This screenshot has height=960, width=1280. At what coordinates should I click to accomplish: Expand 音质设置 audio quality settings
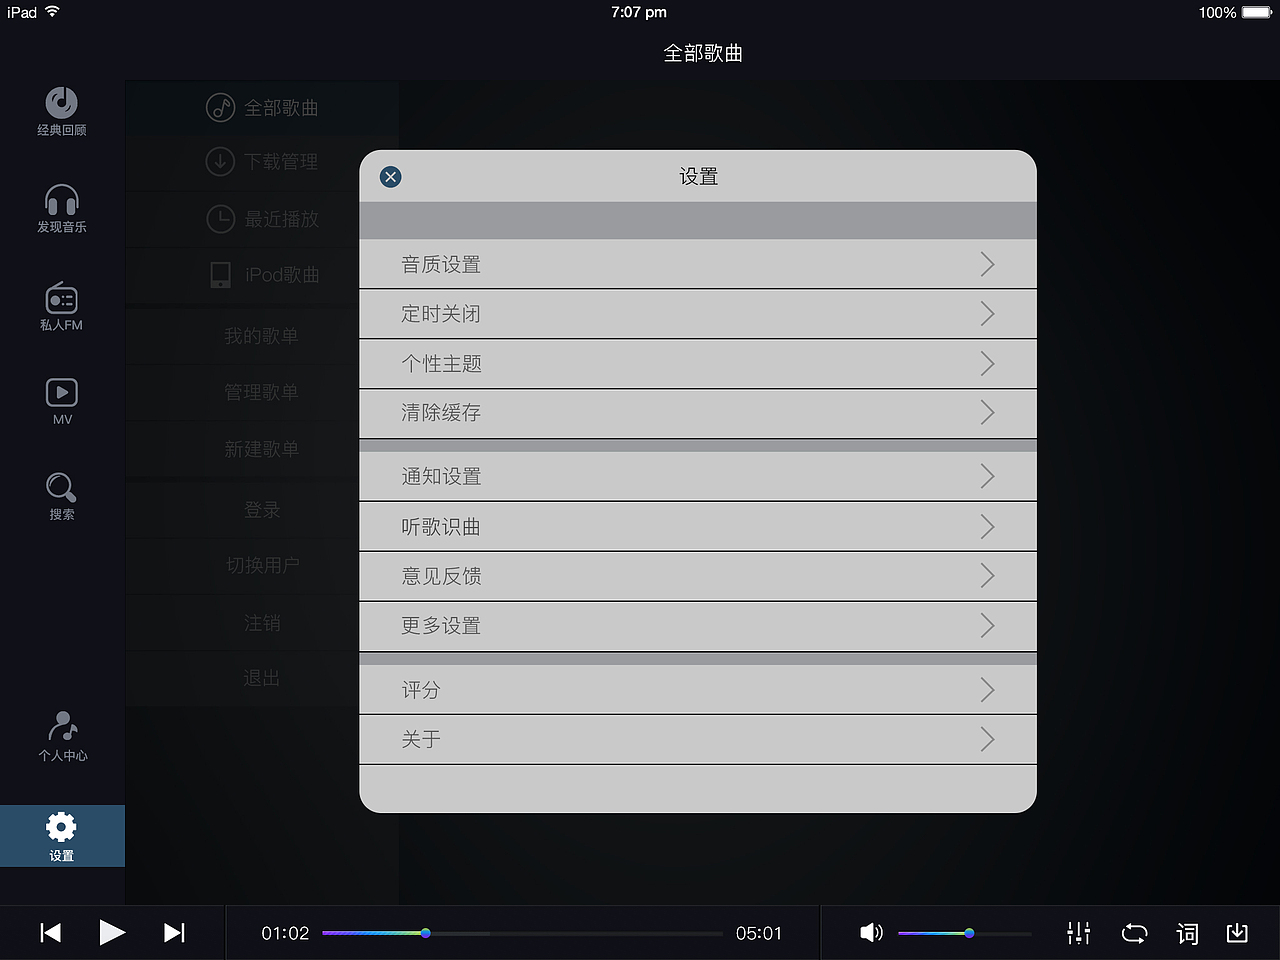click(698, 264)
